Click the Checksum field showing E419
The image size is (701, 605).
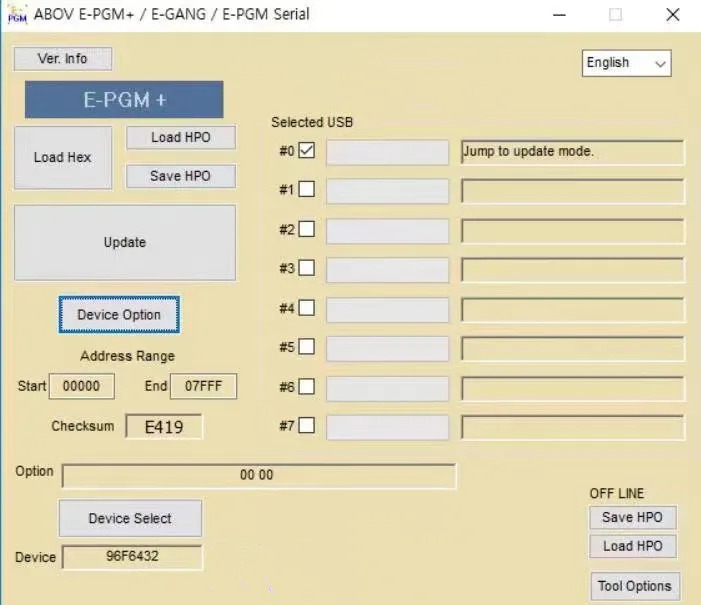coord(164,427)
